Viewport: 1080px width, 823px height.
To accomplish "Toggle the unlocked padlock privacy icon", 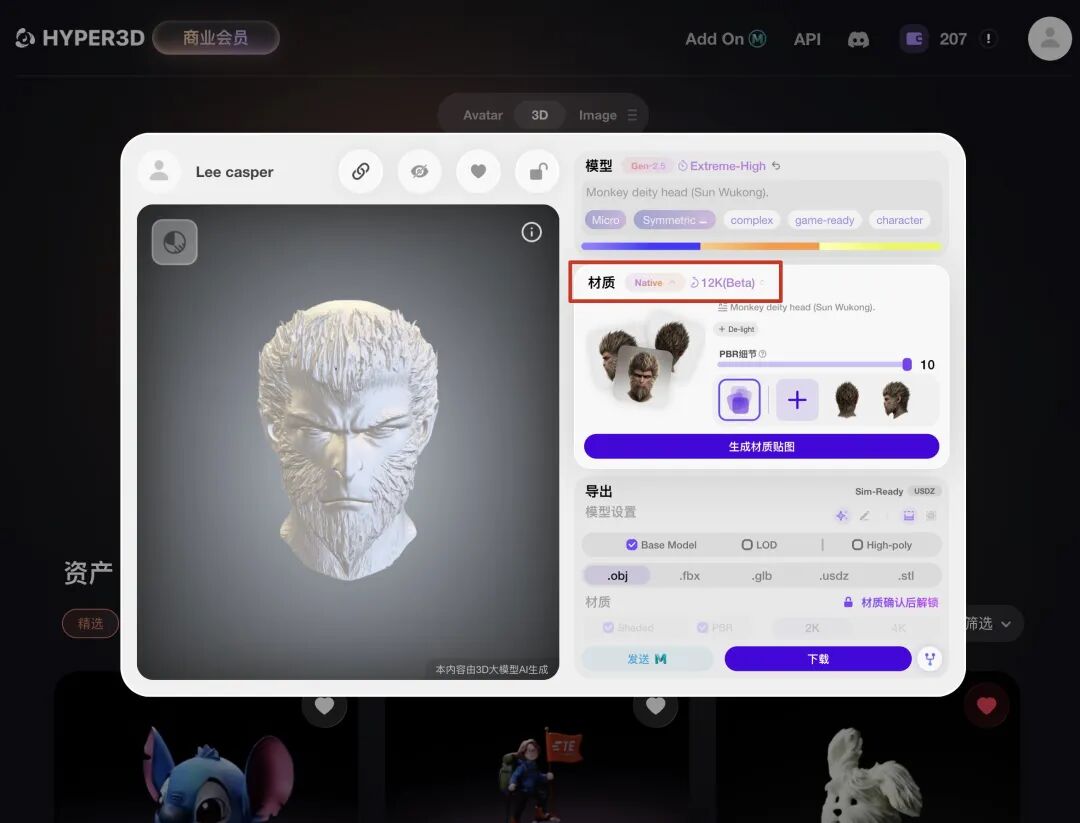I will point(537,171).
